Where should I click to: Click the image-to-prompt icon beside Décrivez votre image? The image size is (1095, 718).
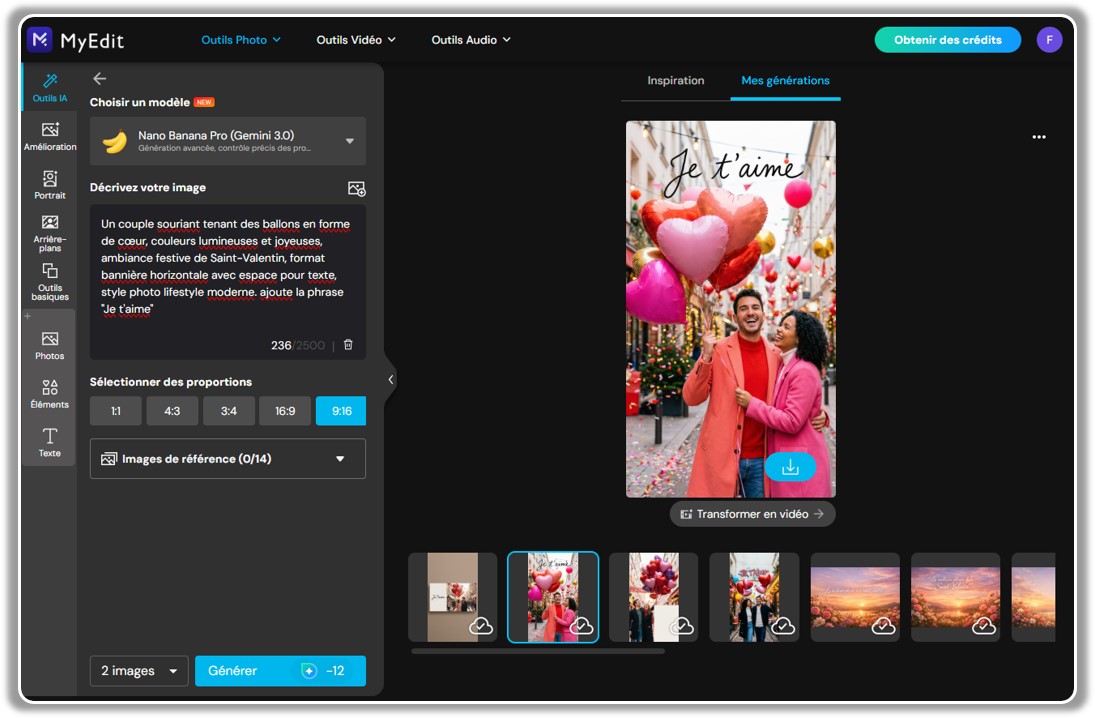tap(356, 188)
